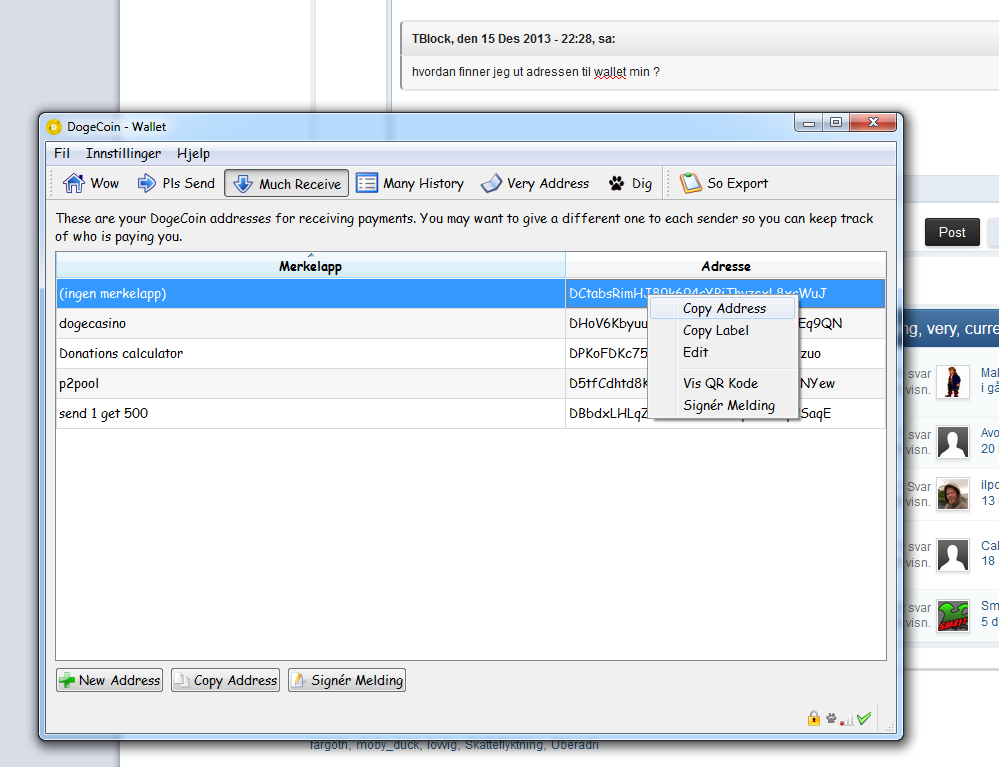Sort by the Merkelapp column header
Viewport: 999px width, 767px height.
(x=310, y=266)
